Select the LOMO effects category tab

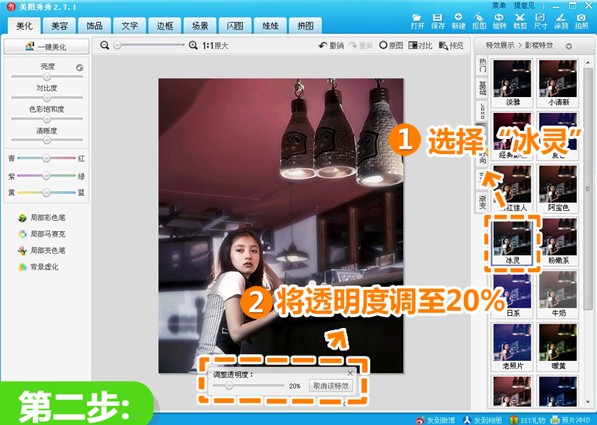pyautogui.click(x=482, y=110)
